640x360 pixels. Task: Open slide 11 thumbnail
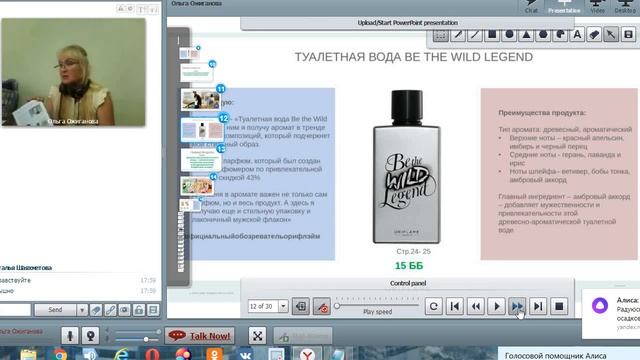click(200, 99)
